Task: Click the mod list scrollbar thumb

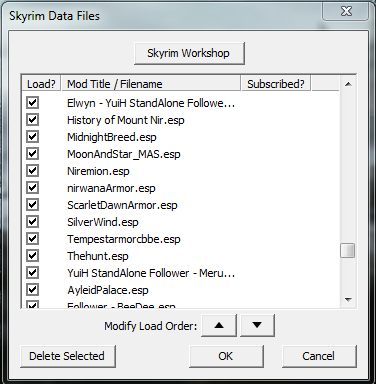Action: 348,251
